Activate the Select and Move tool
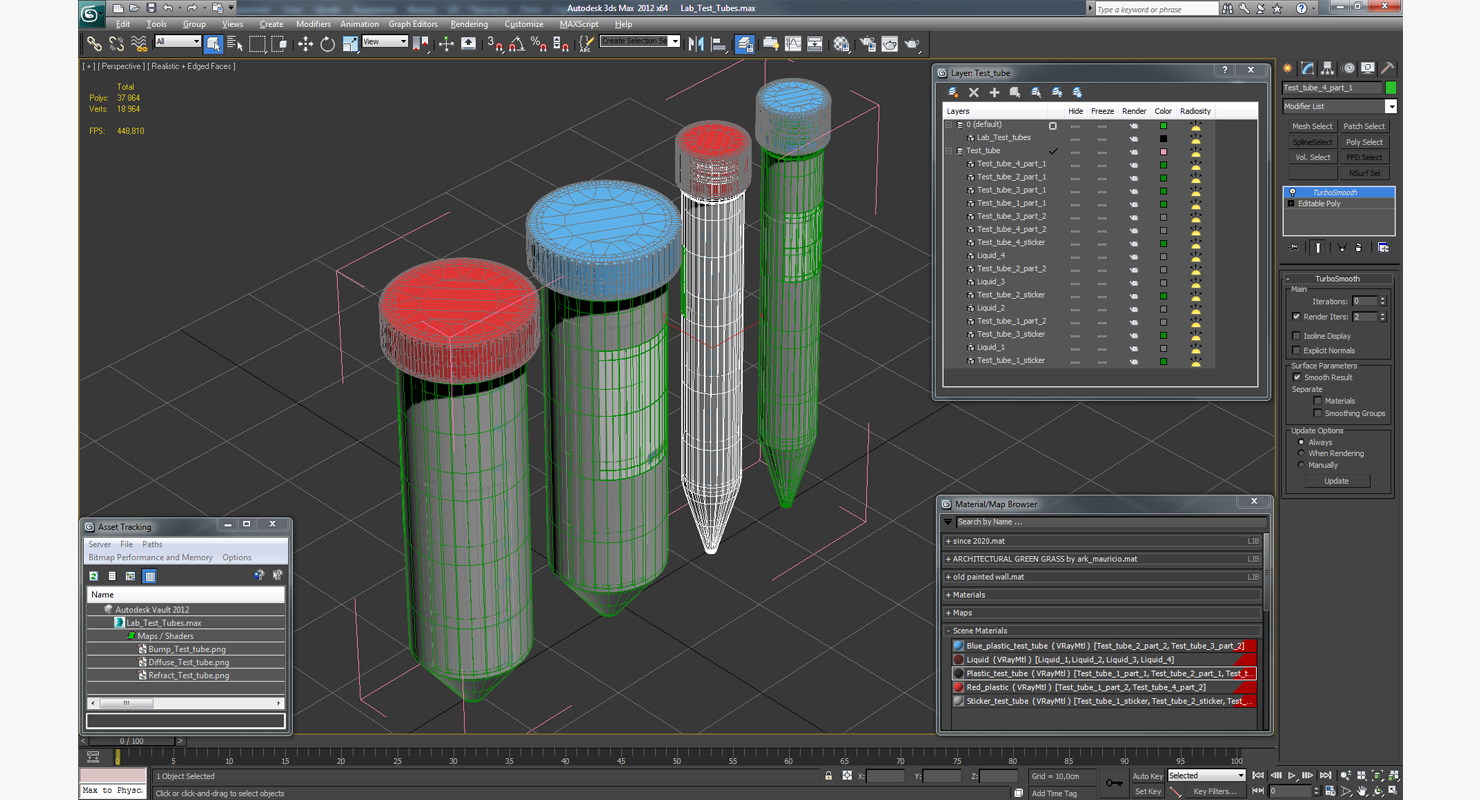The image size is (1480, 800). tap(305, 44)
